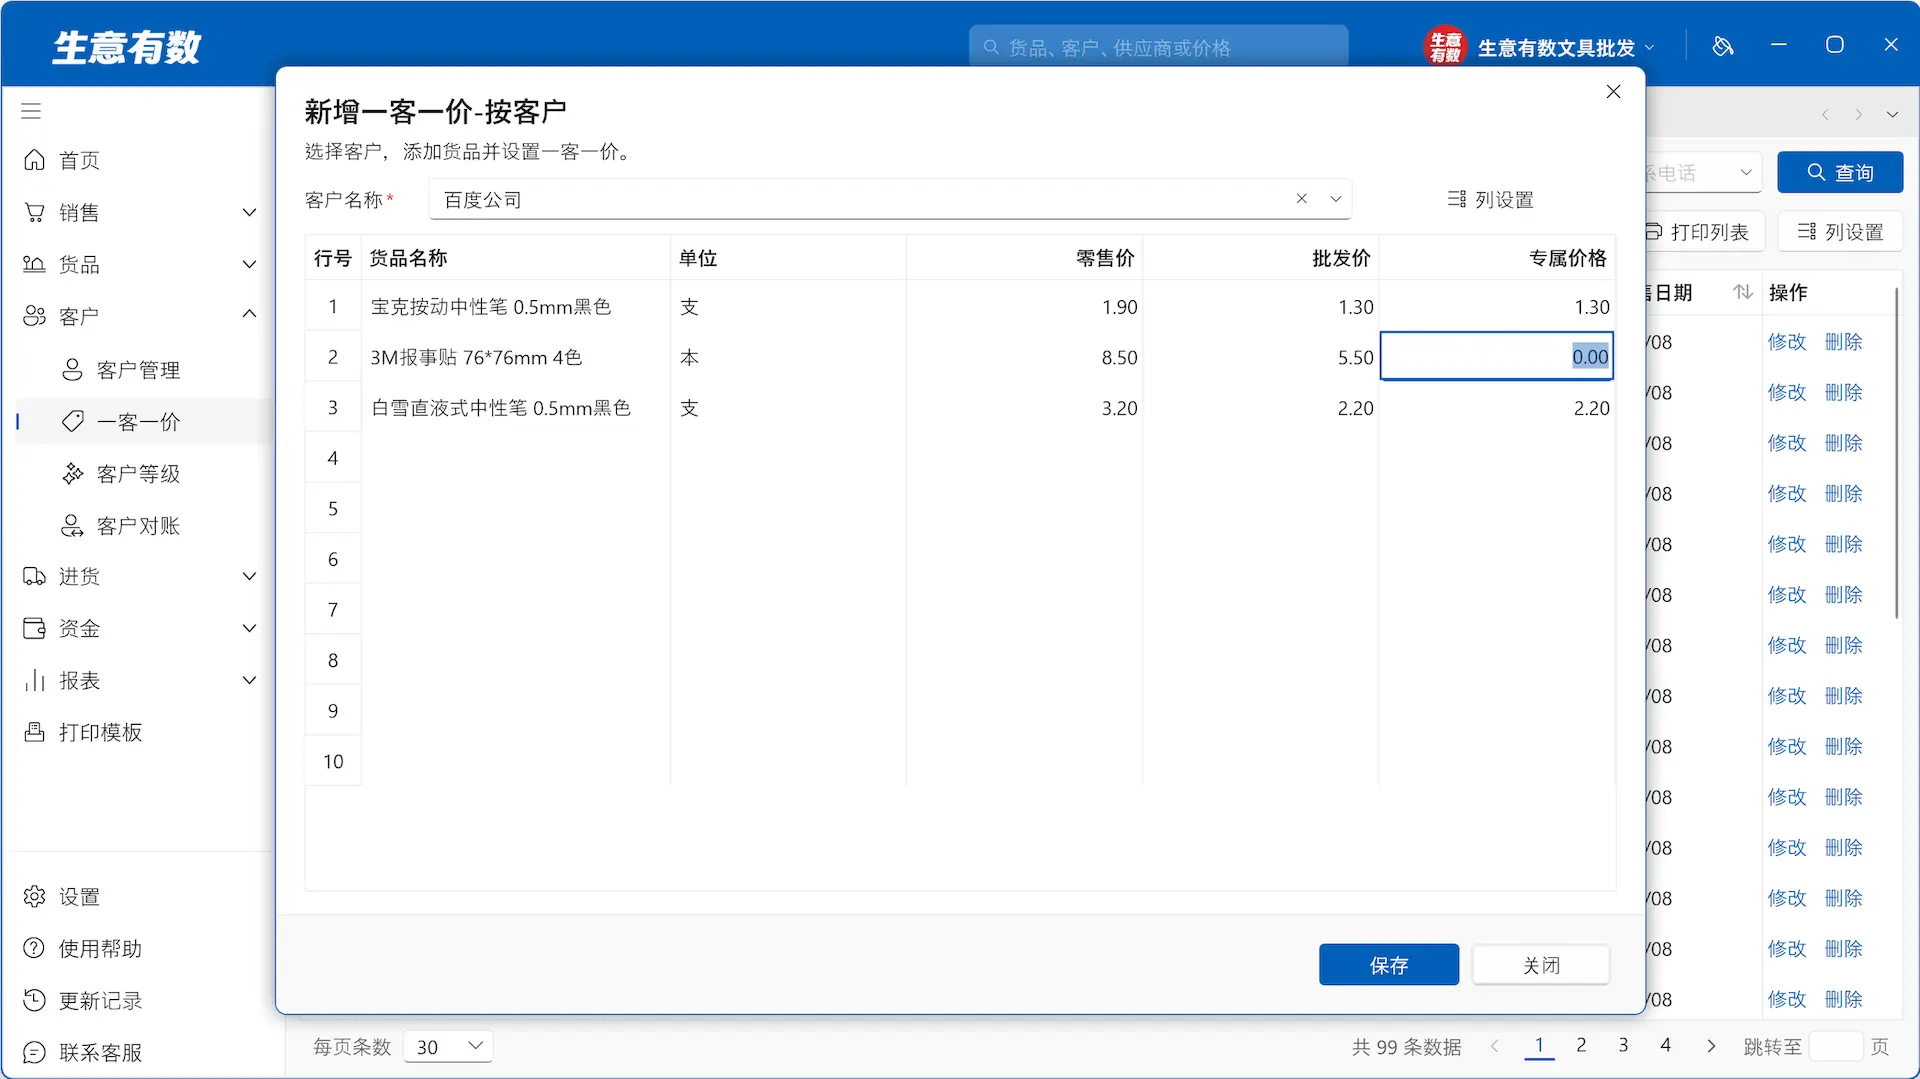The width and height of the screenshot is (1920, 1079).
Task: Edit 专属价格 field showing 0.00
Action: tap(1496, 356)
